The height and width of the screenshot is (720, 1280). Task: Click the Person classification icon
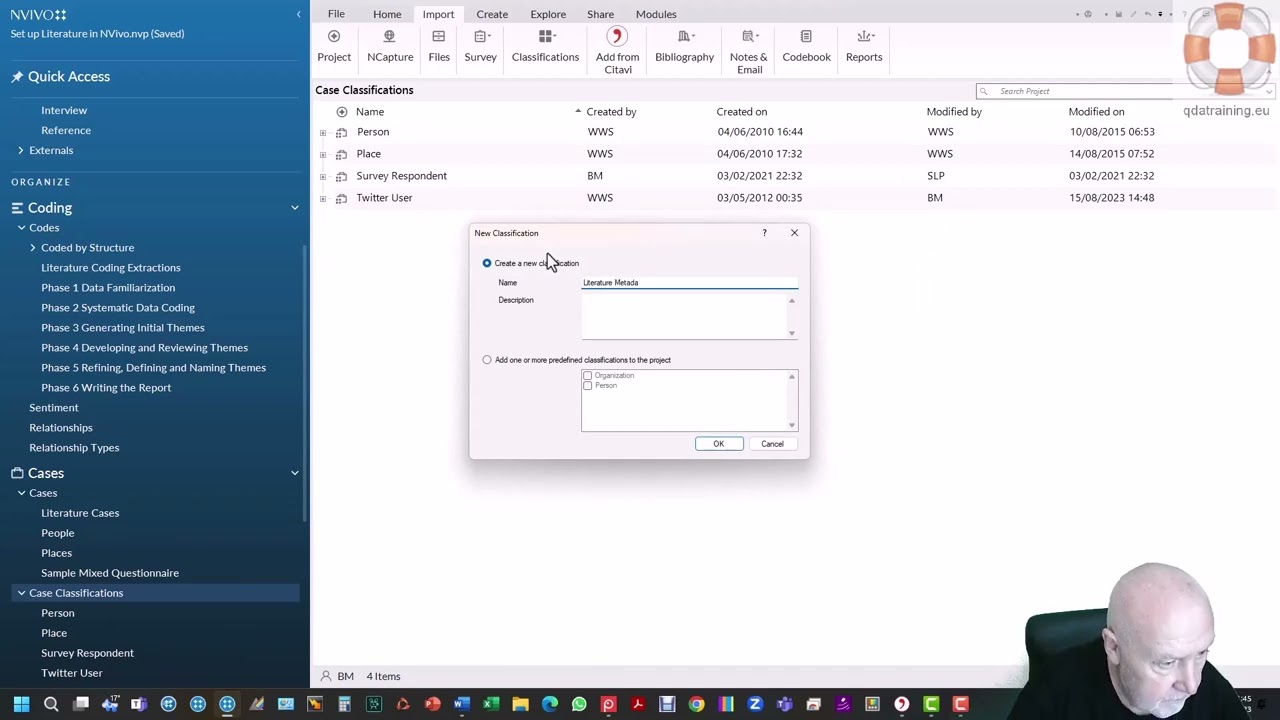pyautogui.click(x=341, y=132)
